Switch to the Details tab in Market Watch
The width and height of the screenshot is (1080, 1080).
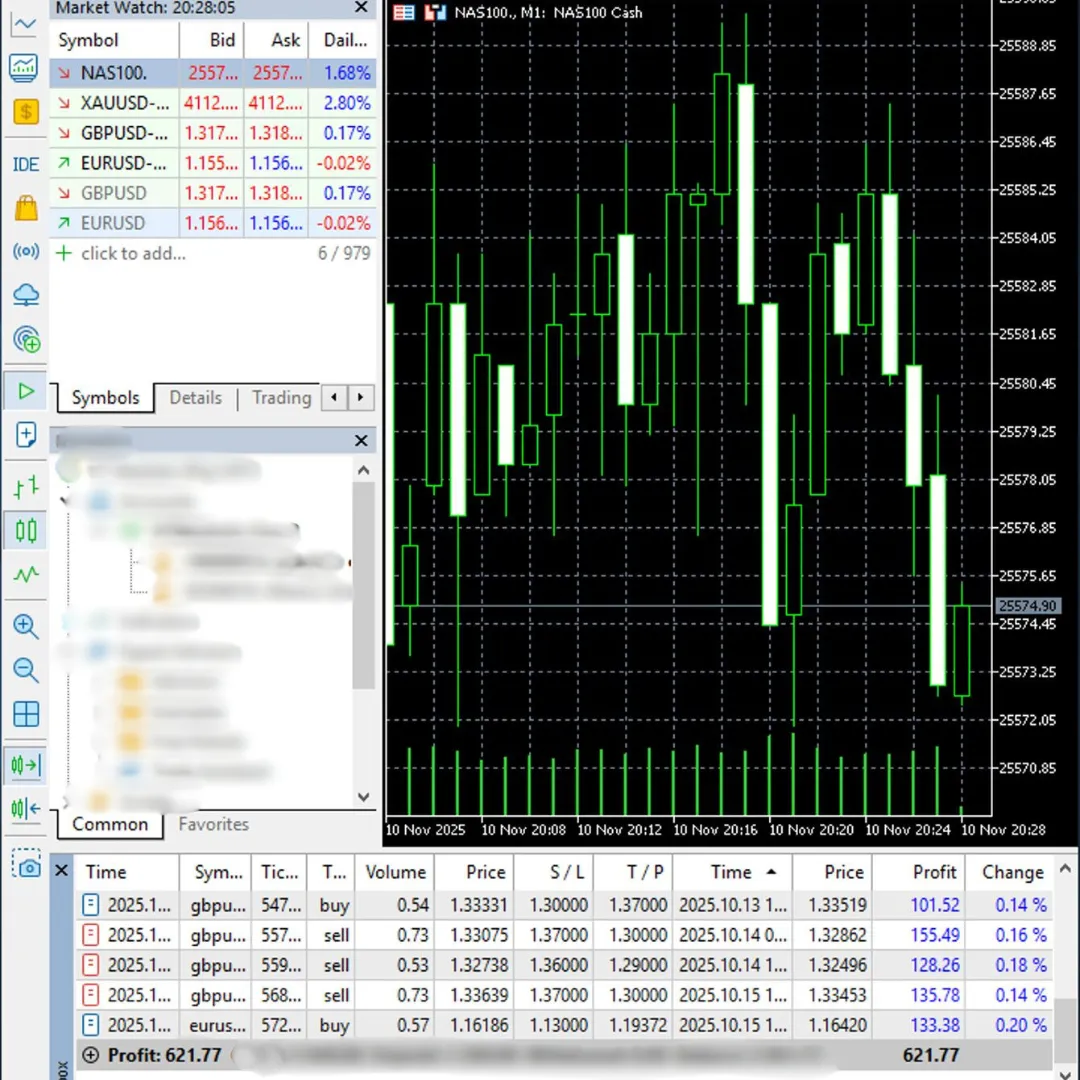195,398
